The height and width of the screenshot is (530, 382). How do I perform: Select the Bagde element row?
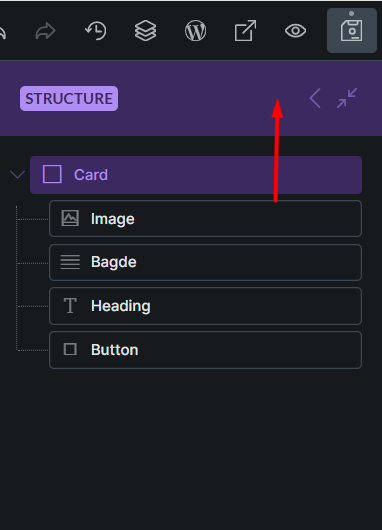[206, 262]
